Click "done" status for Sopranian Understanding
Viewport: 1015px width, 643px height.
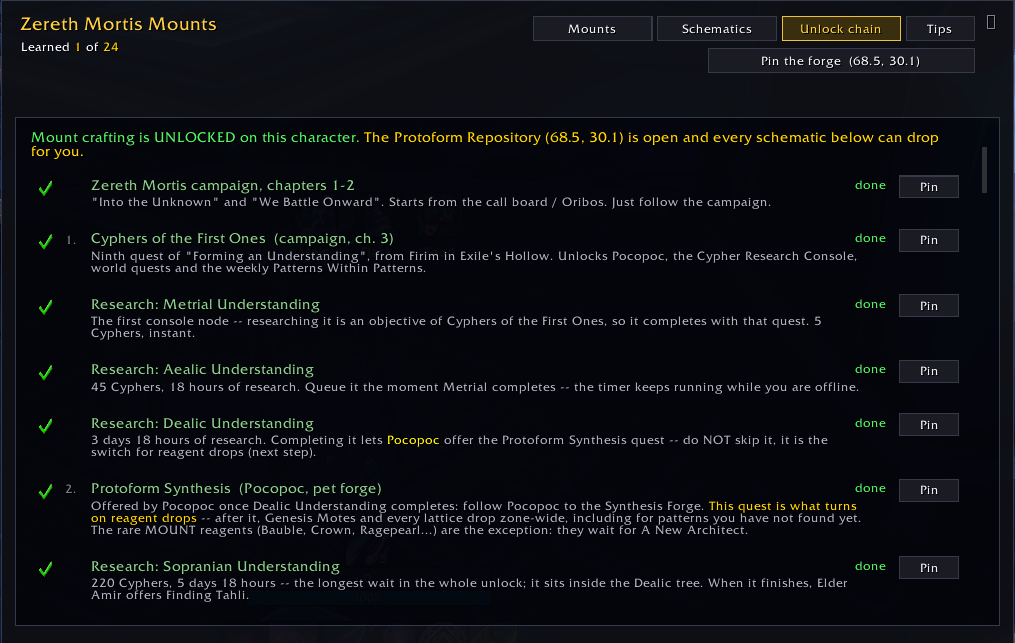point(870,566)
